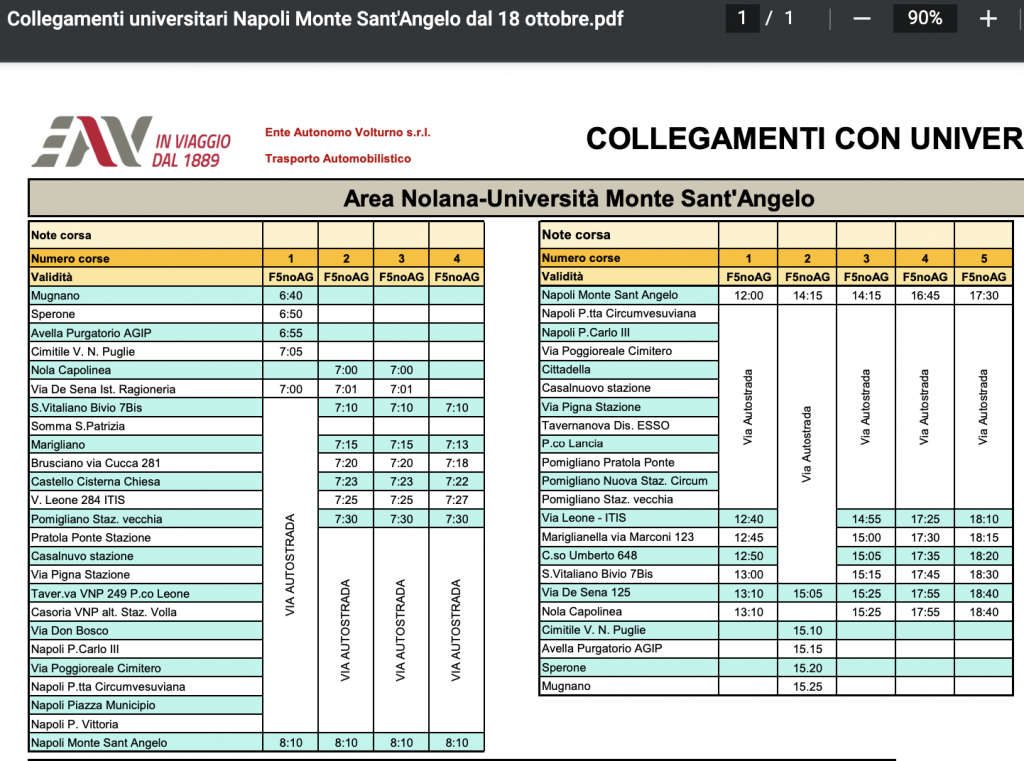Select the 'Castello Cisterna Chiesa' stop
Viewport: 1024px width, 761px height.
coord(95,481)
